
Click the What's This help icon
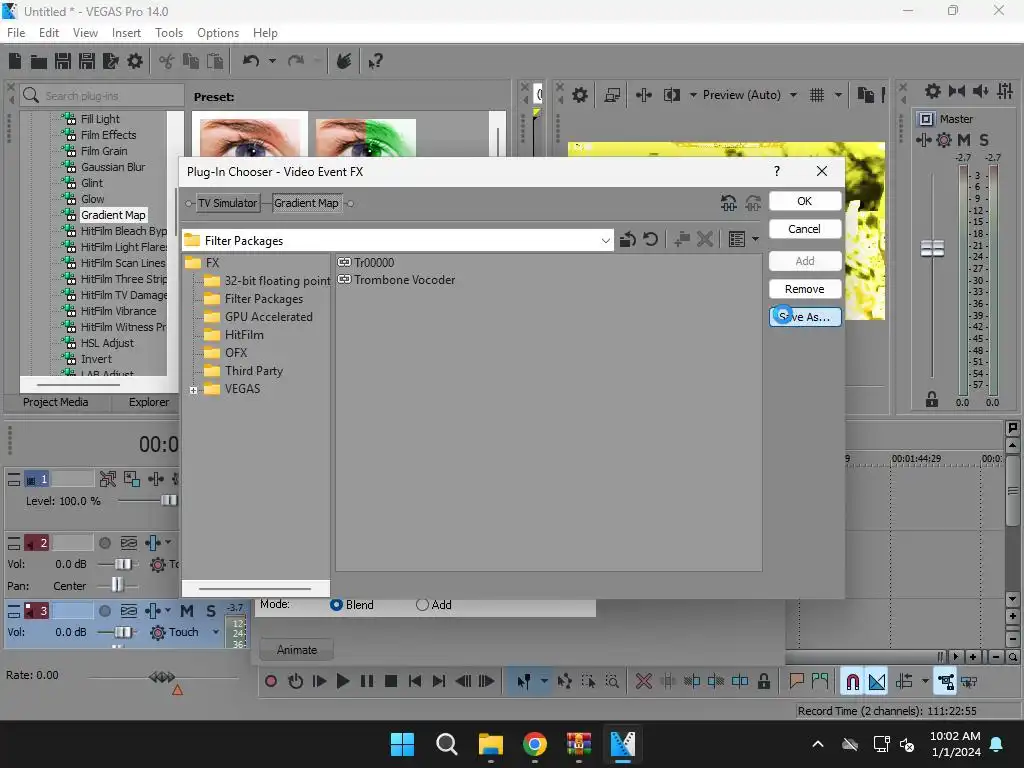point(375,61)
